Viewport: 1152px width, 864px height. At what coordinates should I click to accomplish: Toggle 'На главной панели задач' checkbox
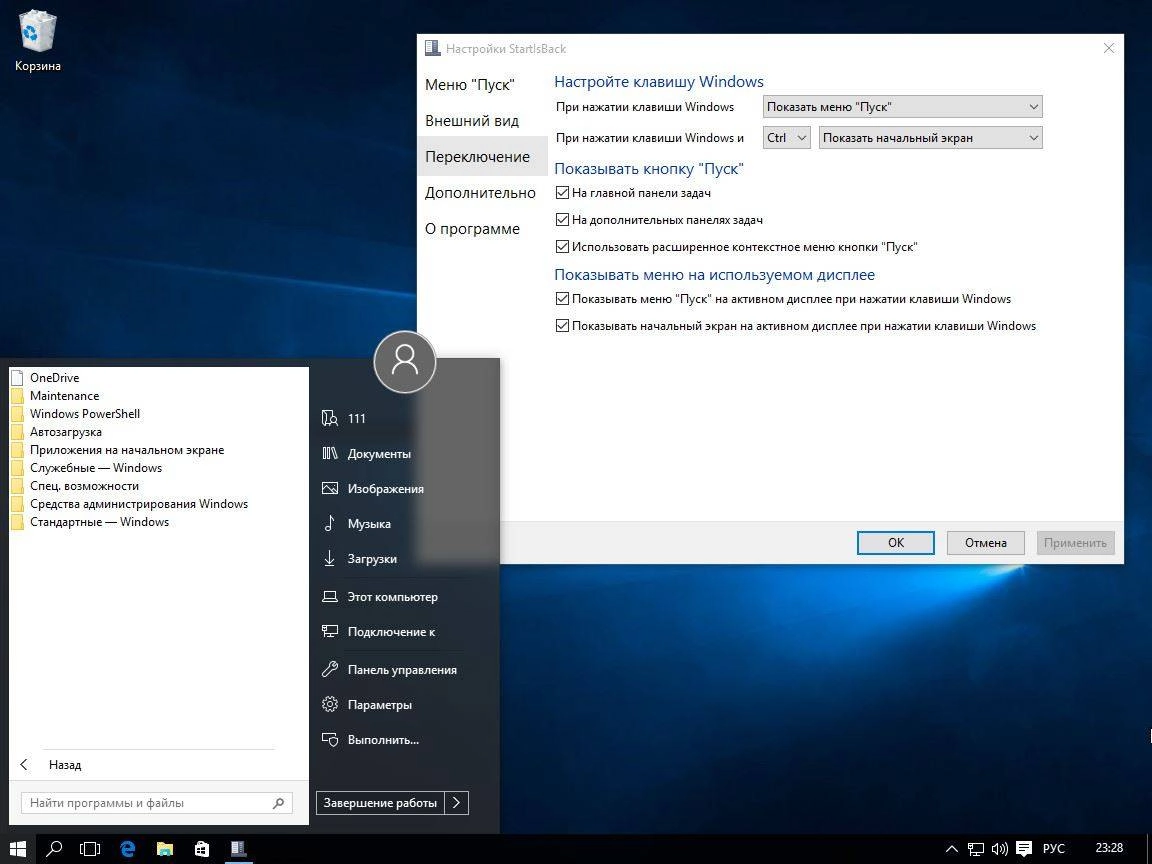562,192
